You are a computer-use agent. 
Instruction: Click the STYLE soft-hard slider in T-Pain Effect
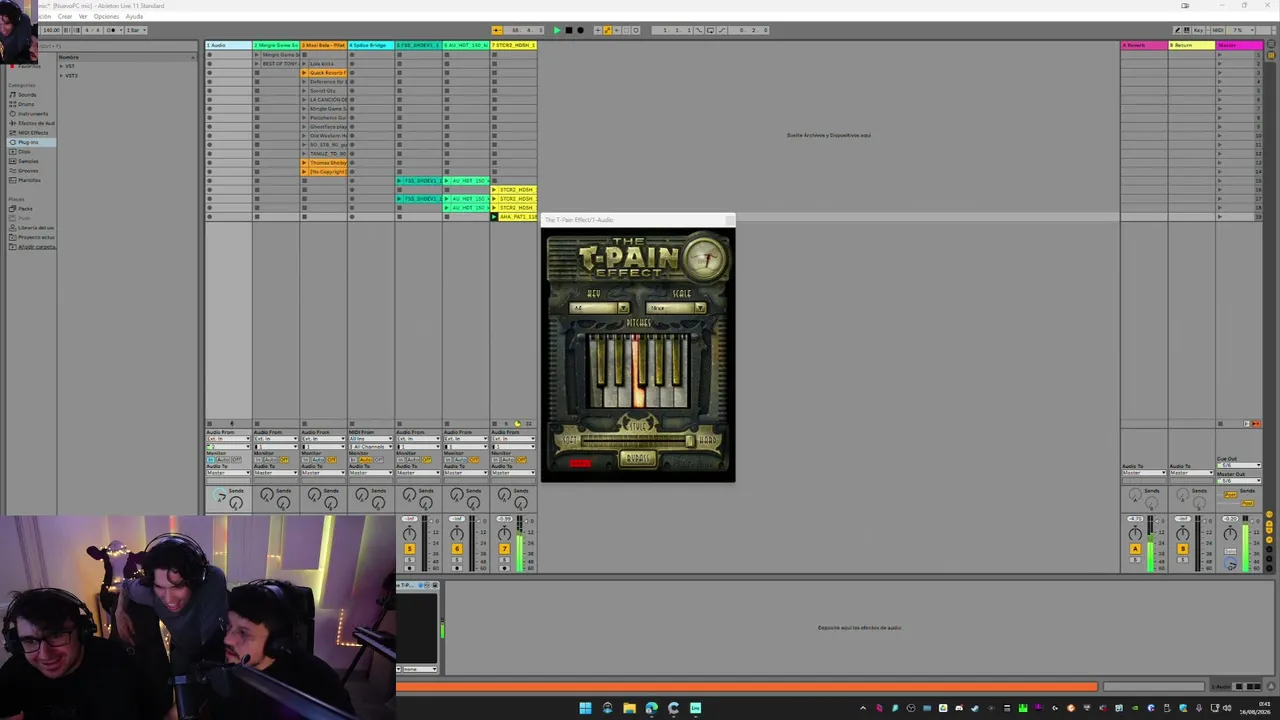(638, 440)
